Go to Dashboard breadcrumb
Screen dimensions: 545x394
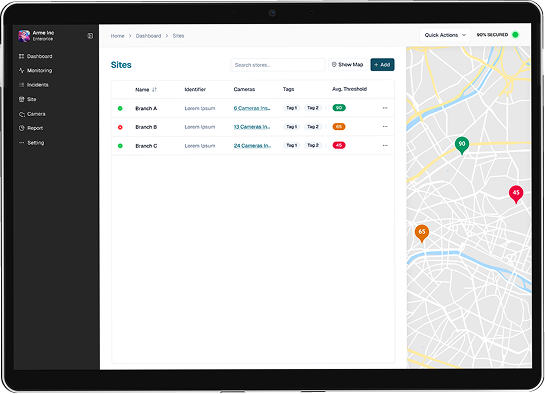[x=148, y=36]
